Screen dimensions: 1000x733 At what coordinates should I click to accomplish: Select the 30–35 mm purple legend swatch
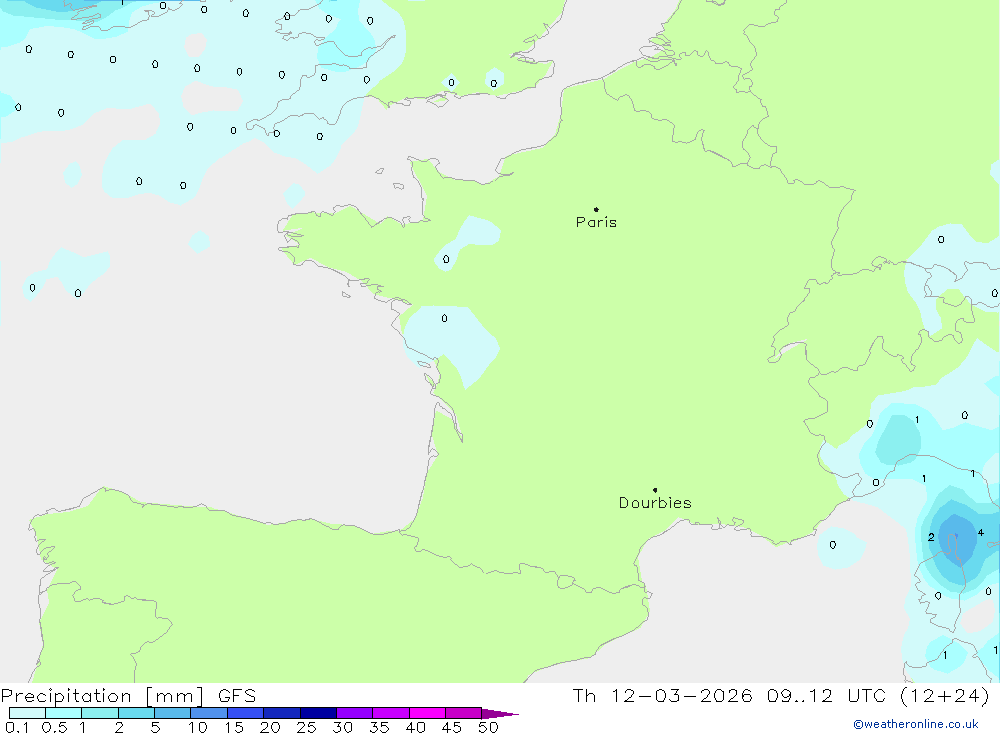click(355, 713)
